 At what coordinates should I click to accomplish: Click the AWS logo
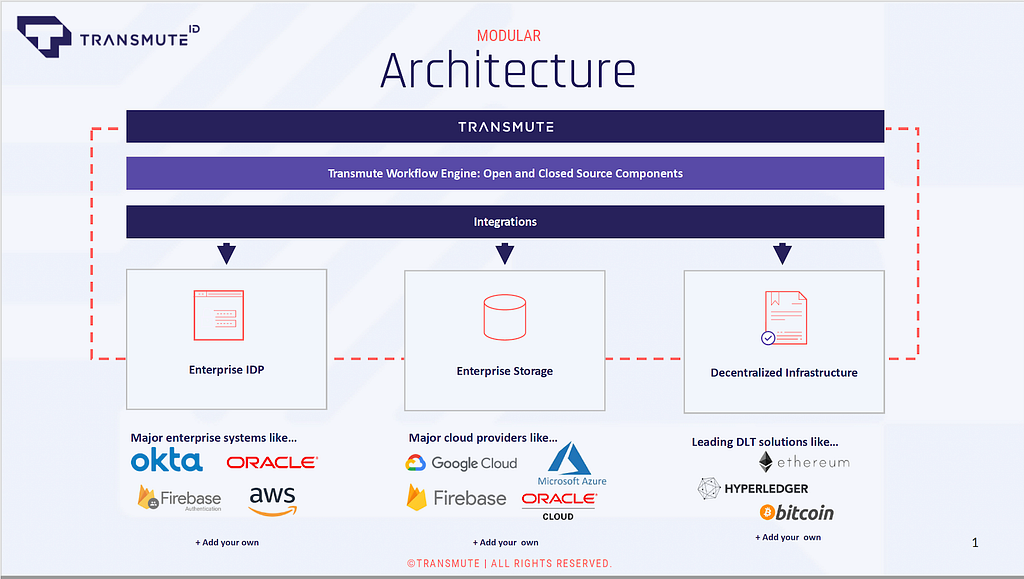273,501
